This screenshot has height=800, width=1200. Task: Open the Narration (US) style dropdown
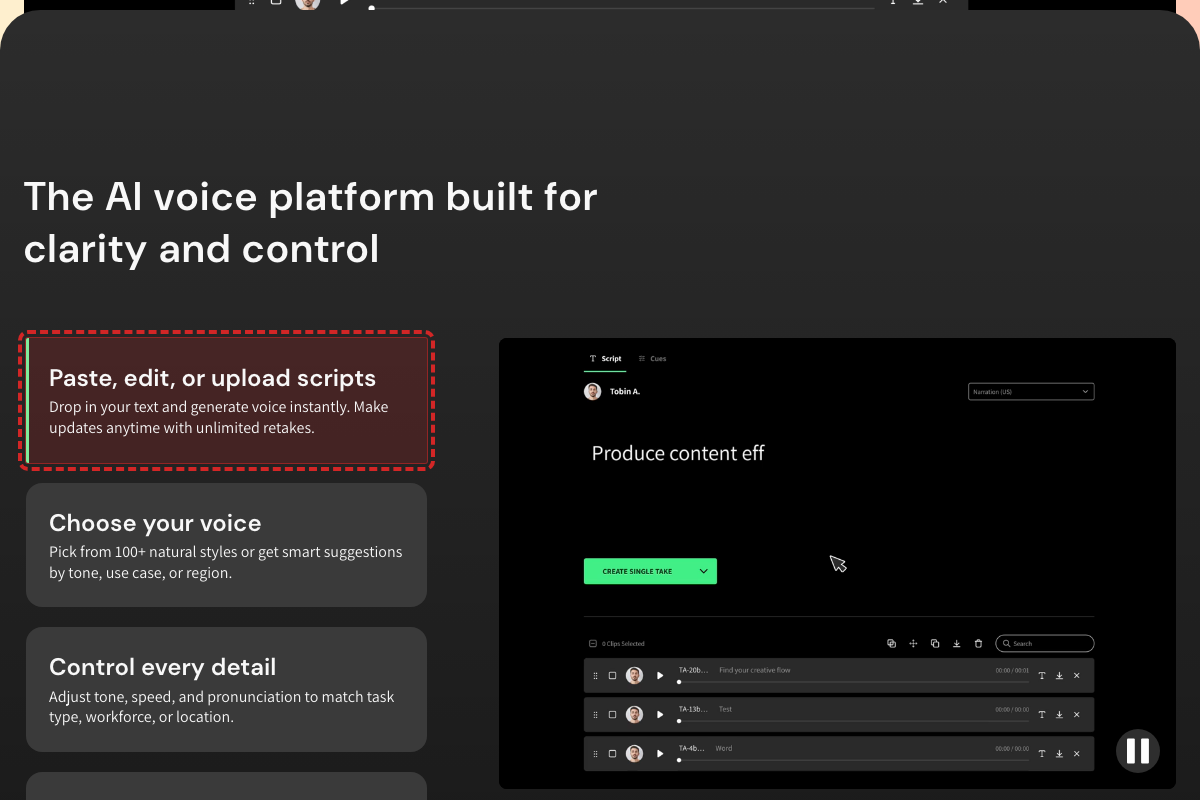pyautogui.click(x=1031, y=392)
